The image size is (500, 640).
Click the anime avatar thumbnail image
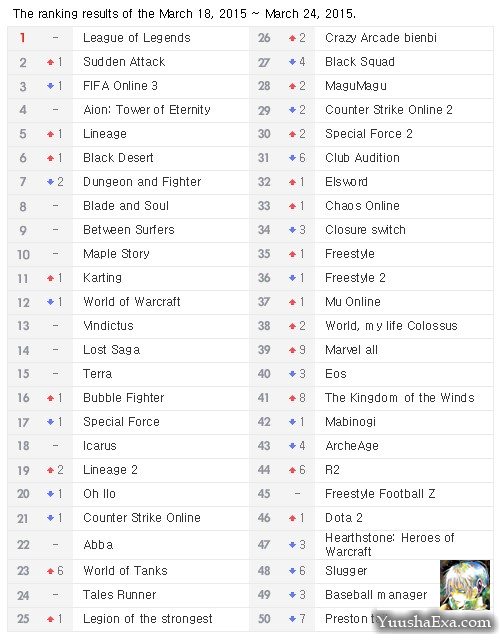click(464, 584)
